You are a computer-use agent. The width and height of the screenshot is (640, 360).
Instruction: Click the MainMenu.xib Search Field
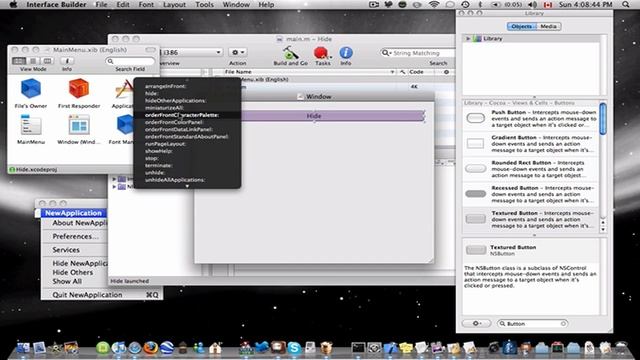(130, 61)
